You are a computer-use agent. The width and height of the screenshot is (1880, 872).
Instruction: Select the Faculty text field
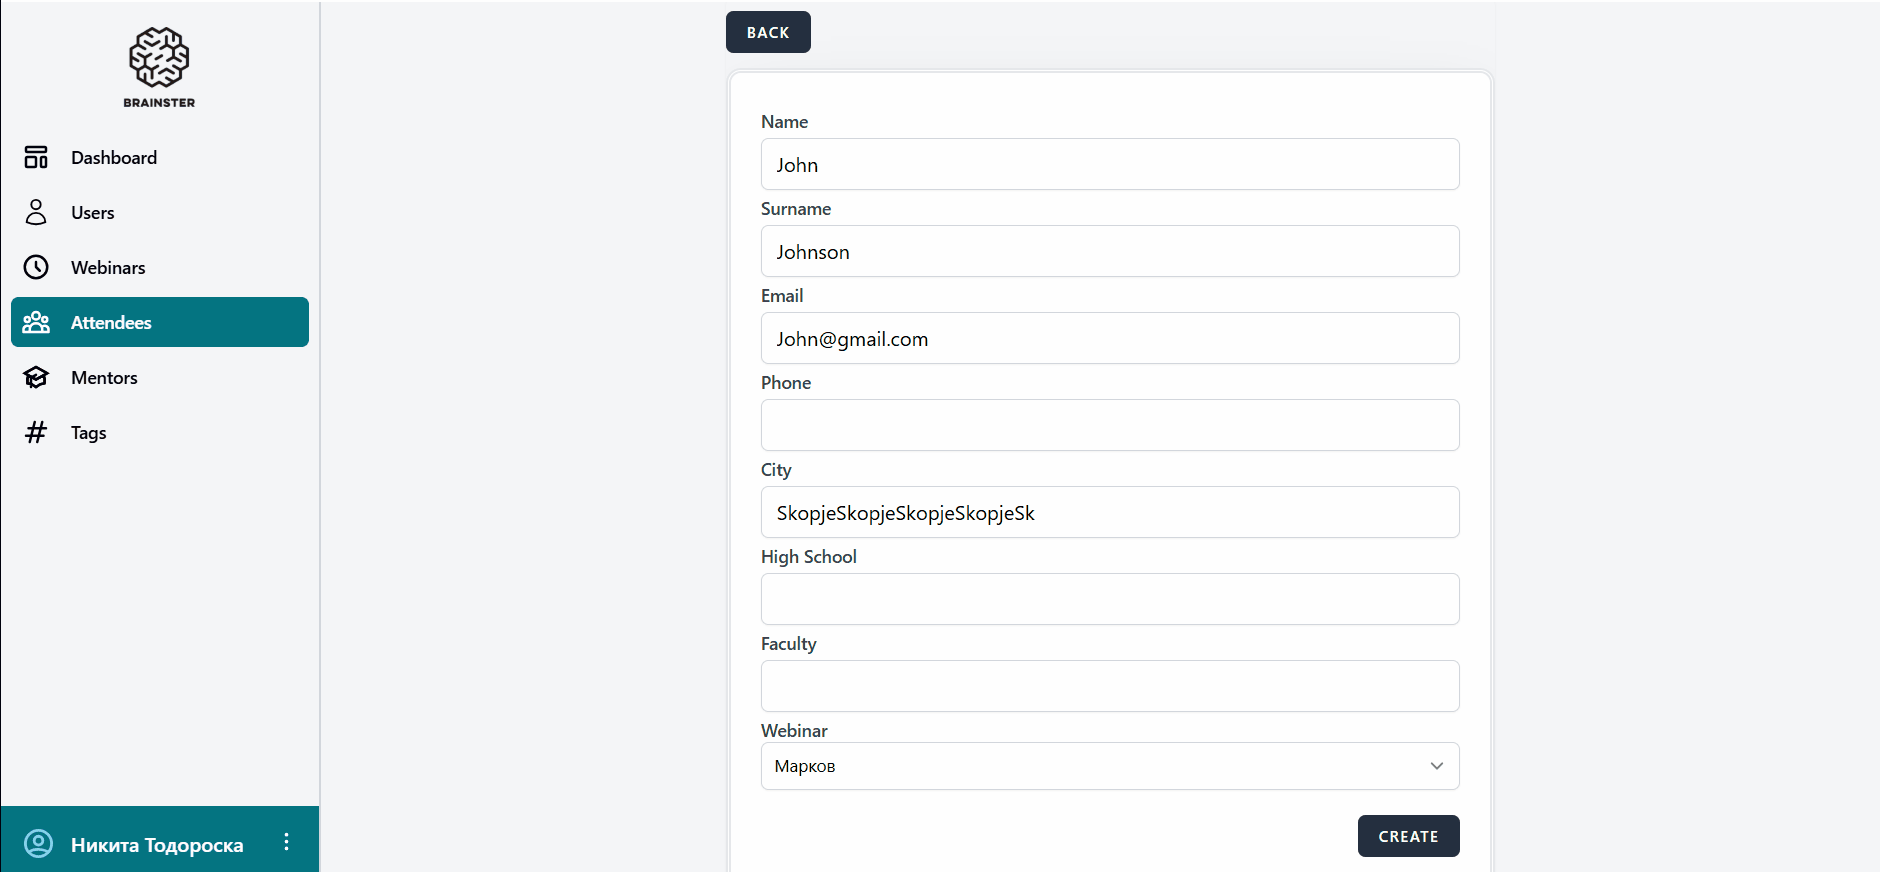click(1110, 686)
